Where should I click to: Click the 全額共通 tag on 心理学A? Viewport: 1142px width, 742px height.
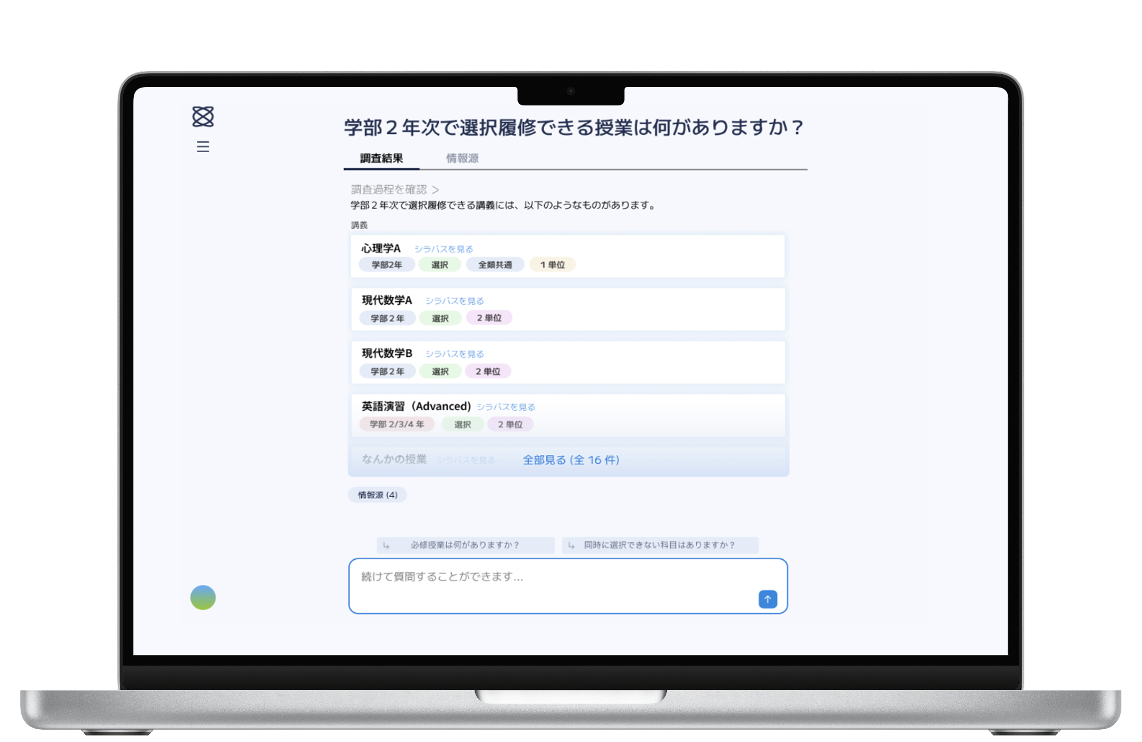pyautogui.click(x=495, y=265)
